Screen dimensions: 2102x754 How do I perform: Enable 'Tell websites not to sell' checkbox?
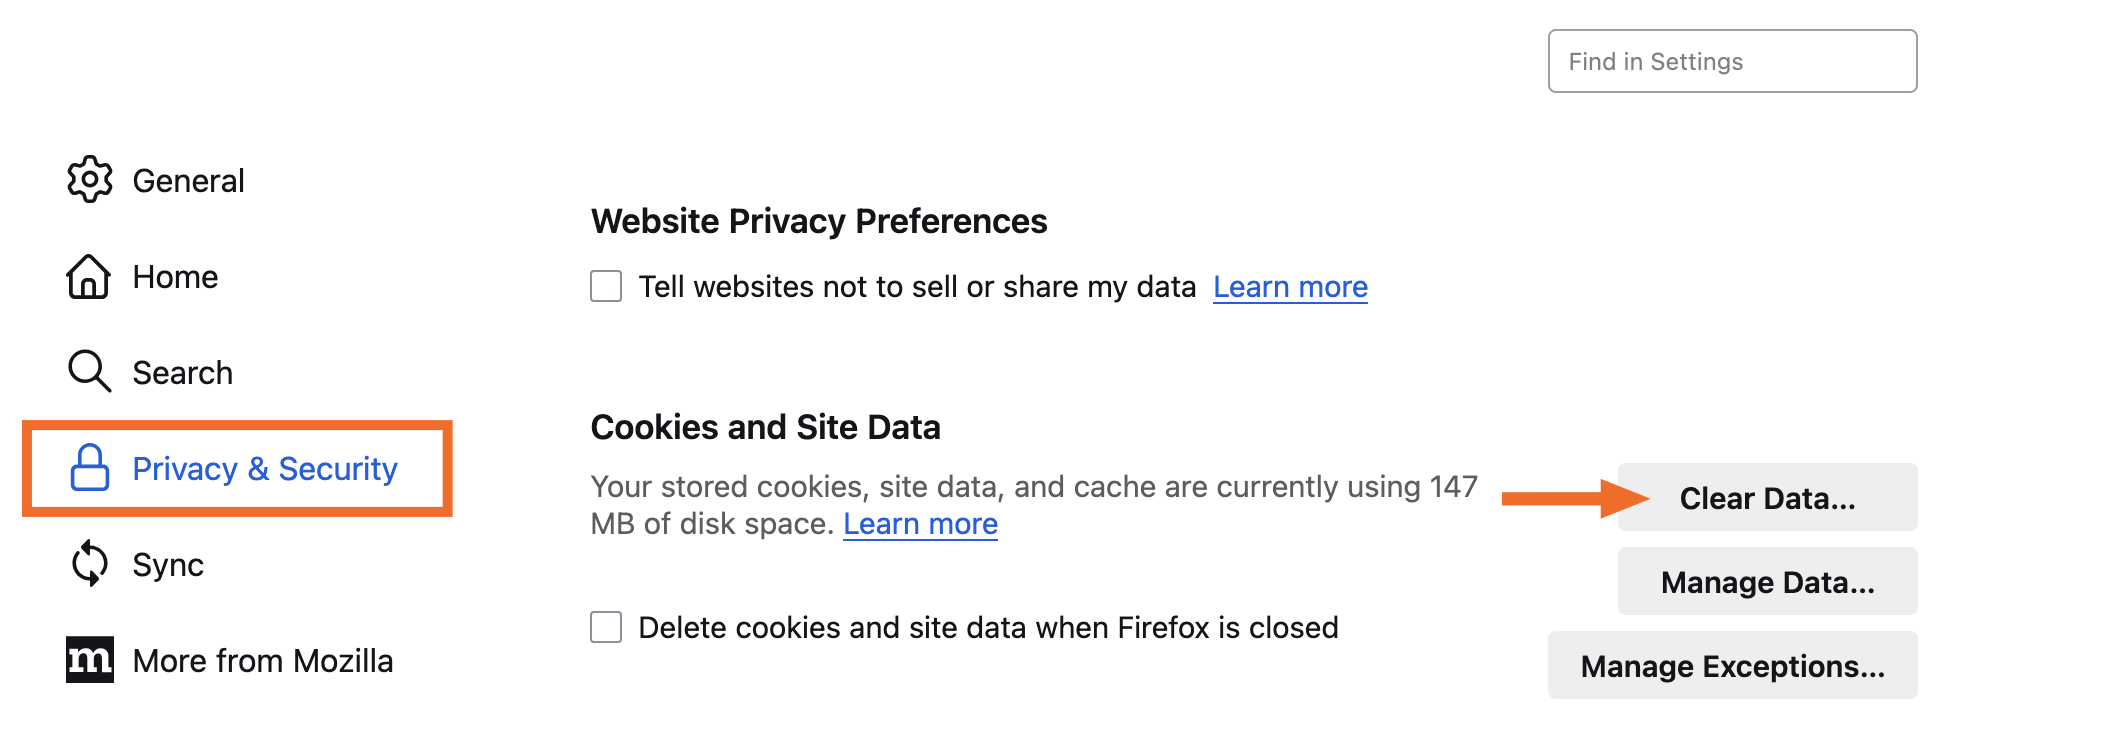coord(606,286)
